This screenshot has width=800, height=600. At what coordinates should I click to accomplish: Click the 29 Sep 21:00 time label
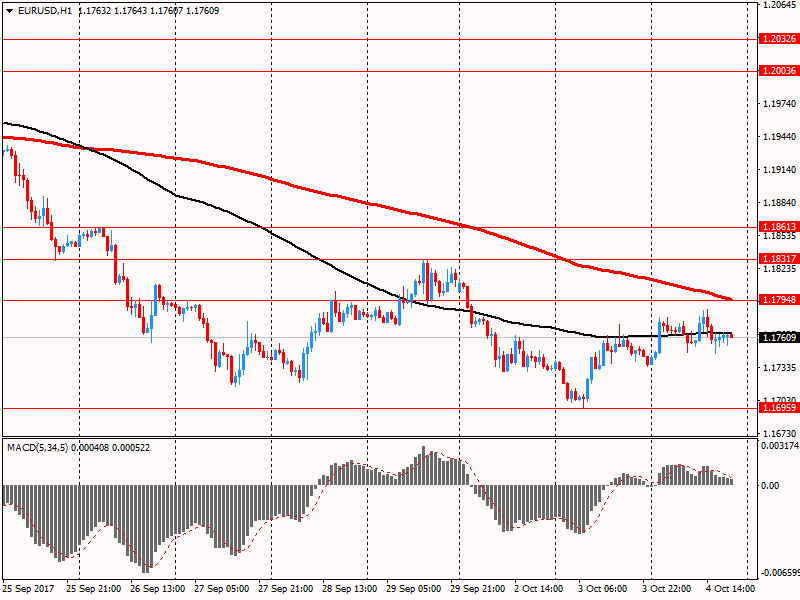pos(478,589)
